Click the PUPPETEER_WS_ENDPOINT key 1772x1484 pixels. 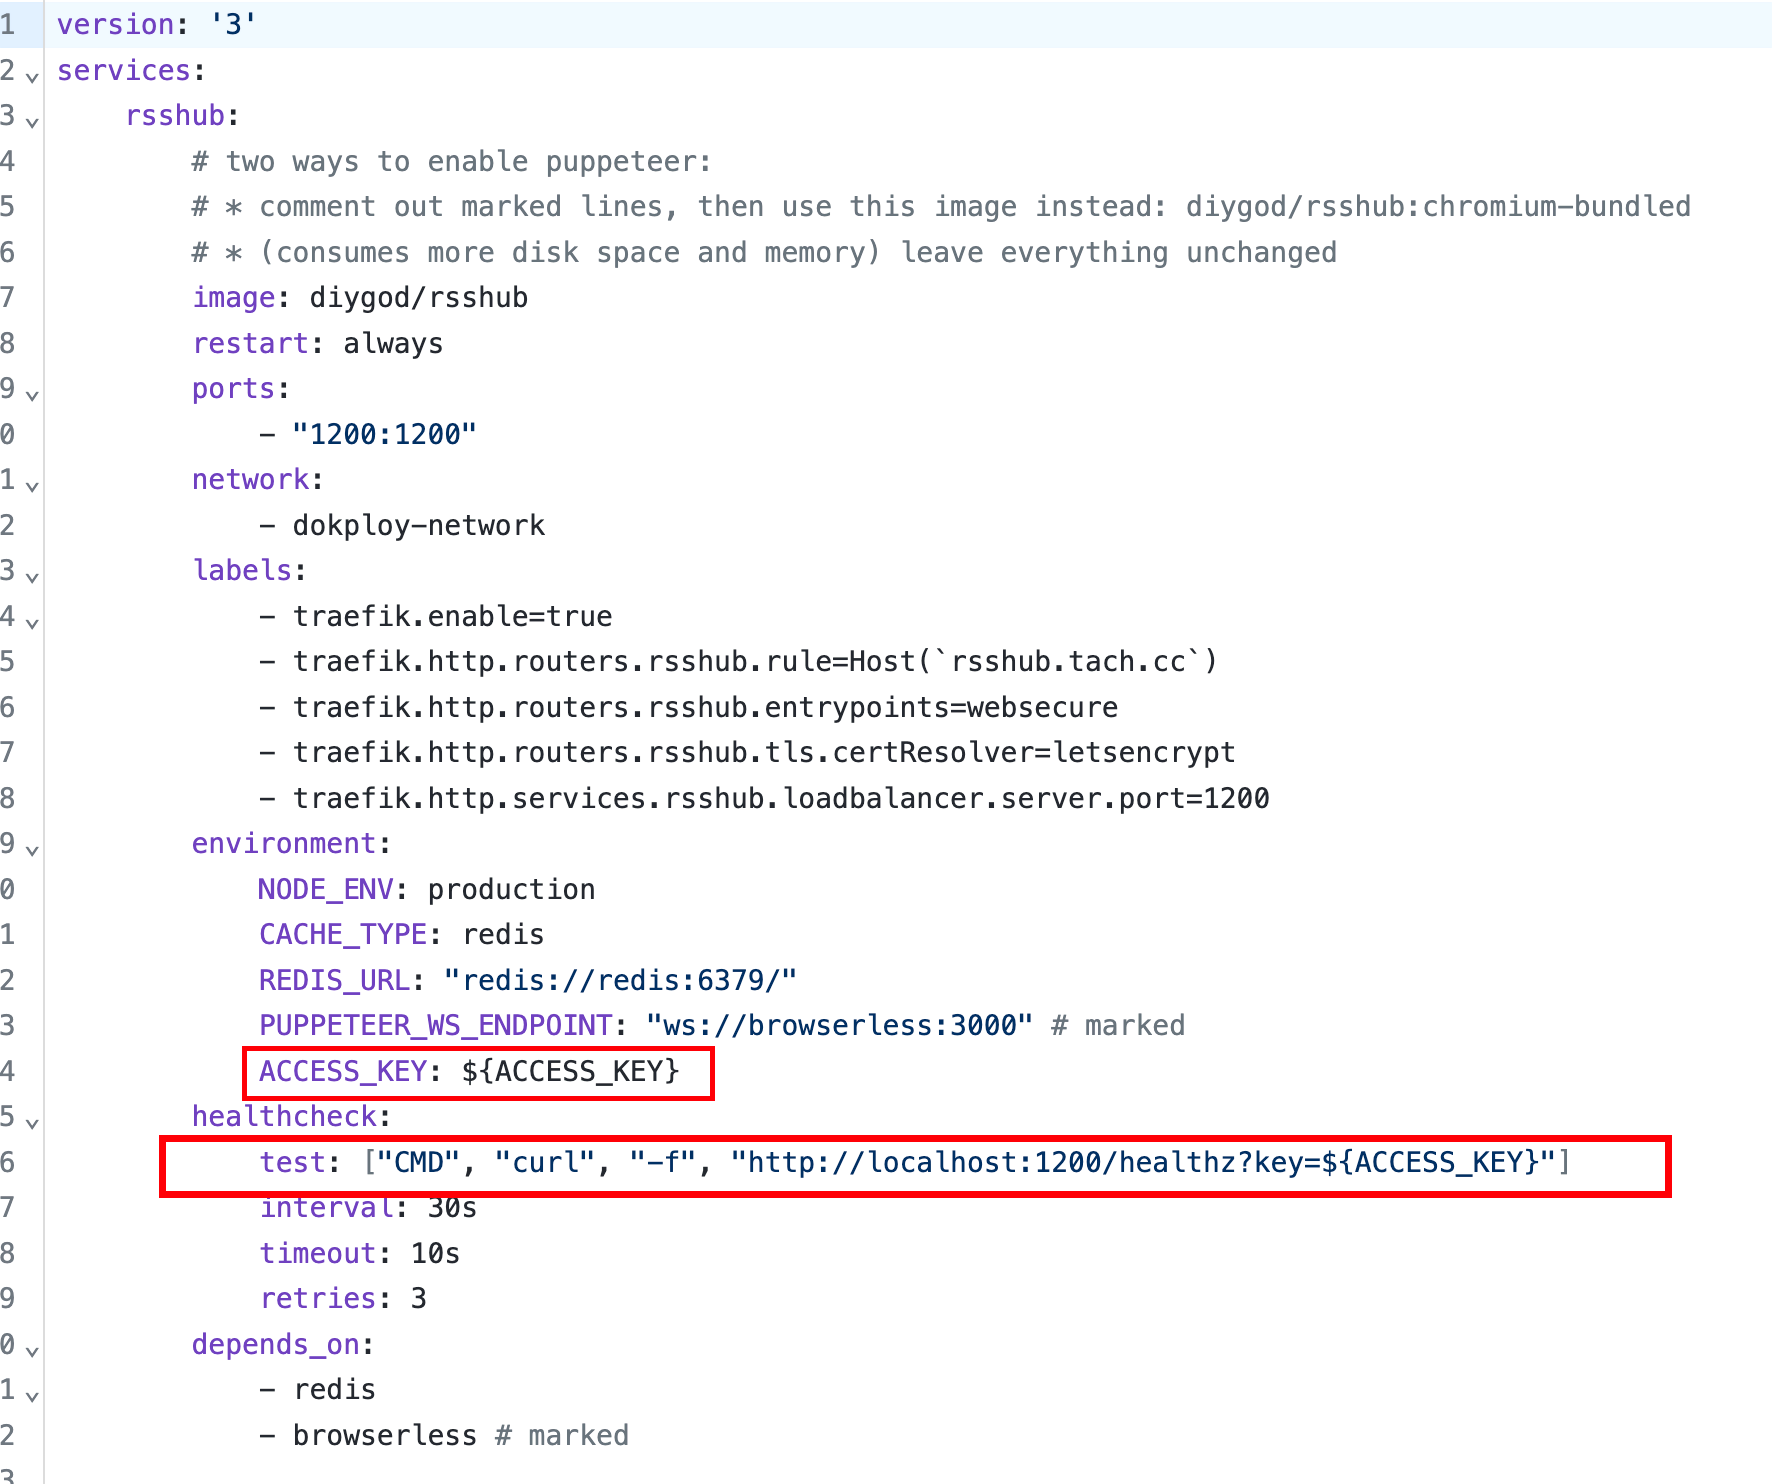(435, 1025)
